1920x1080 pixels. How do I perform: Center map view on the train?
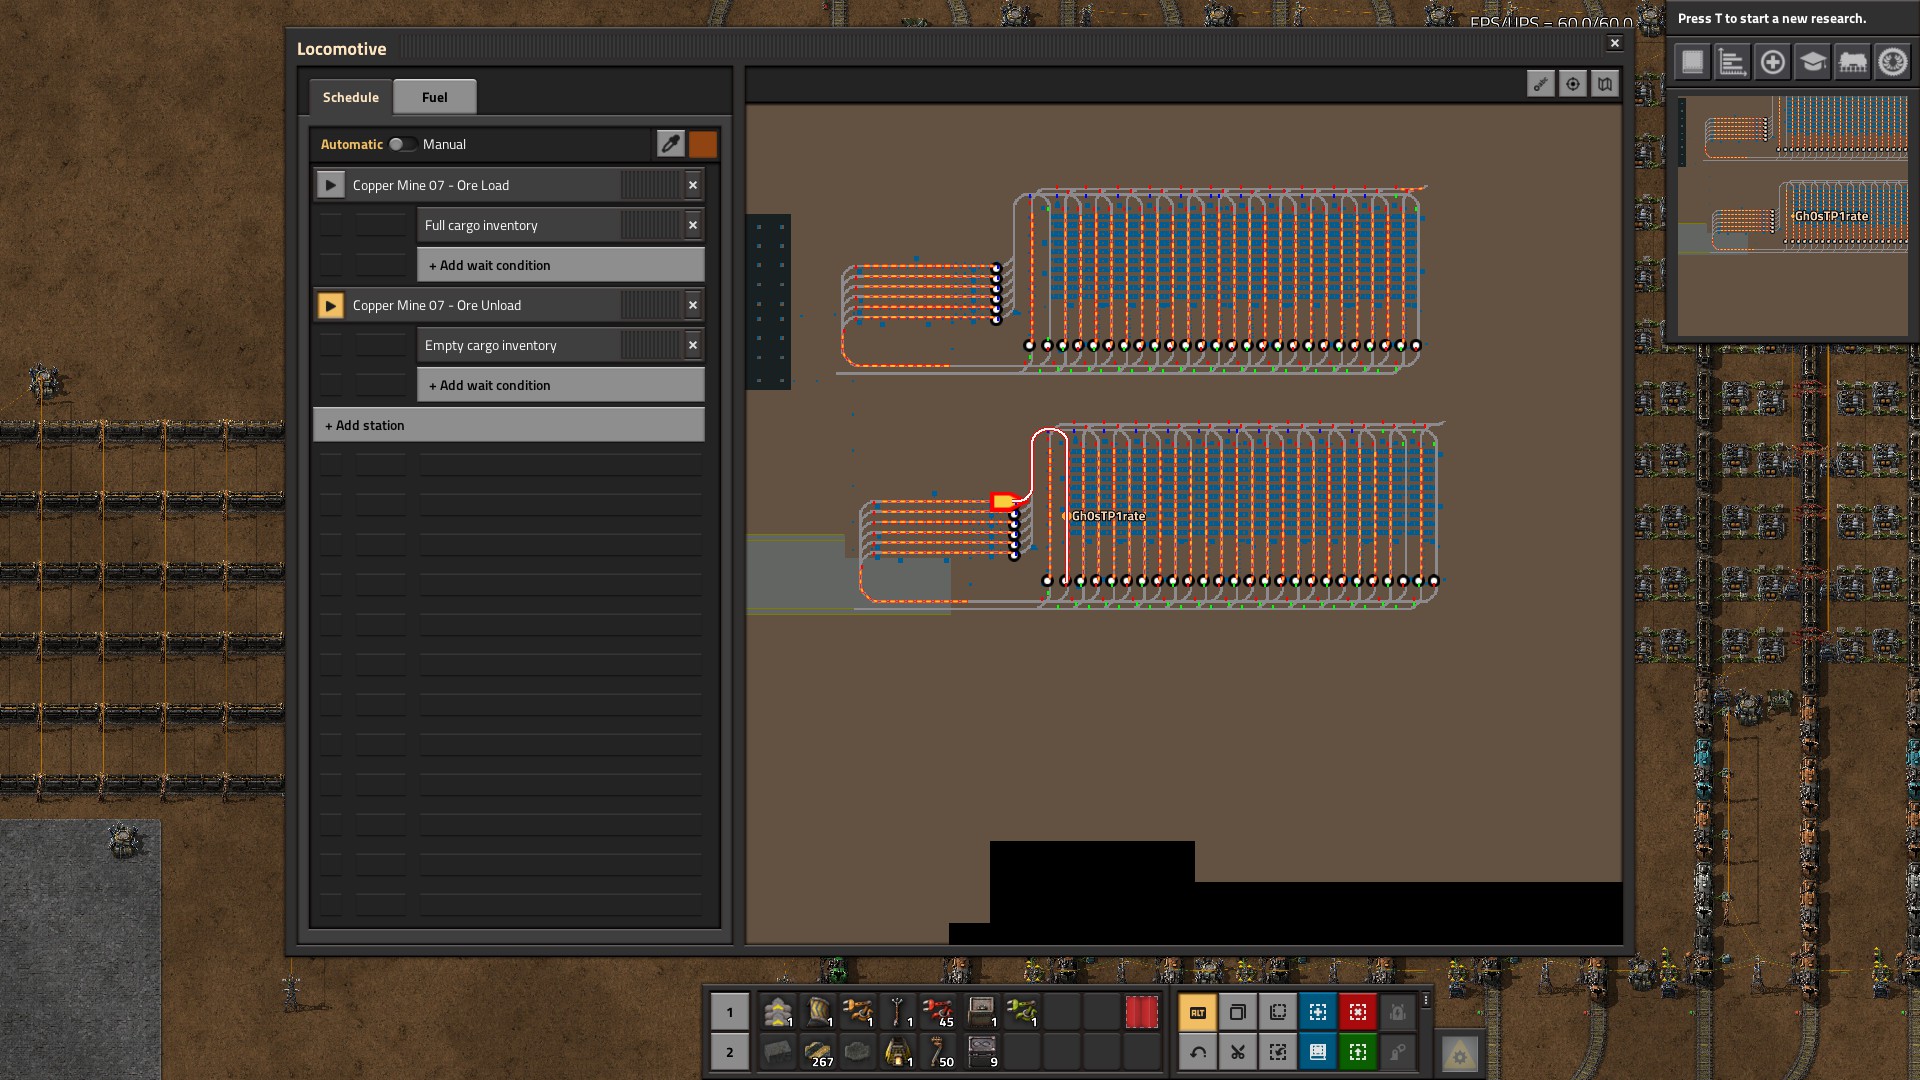(x=1573, y=84)
